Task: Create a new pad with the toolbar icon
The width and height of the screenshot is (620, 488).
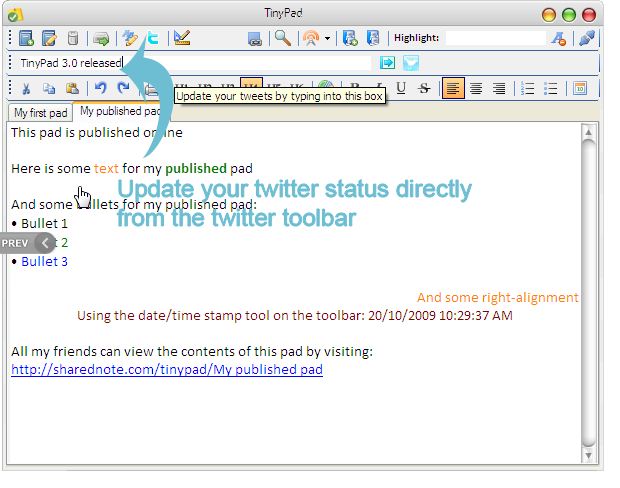Action: (26, 38)
